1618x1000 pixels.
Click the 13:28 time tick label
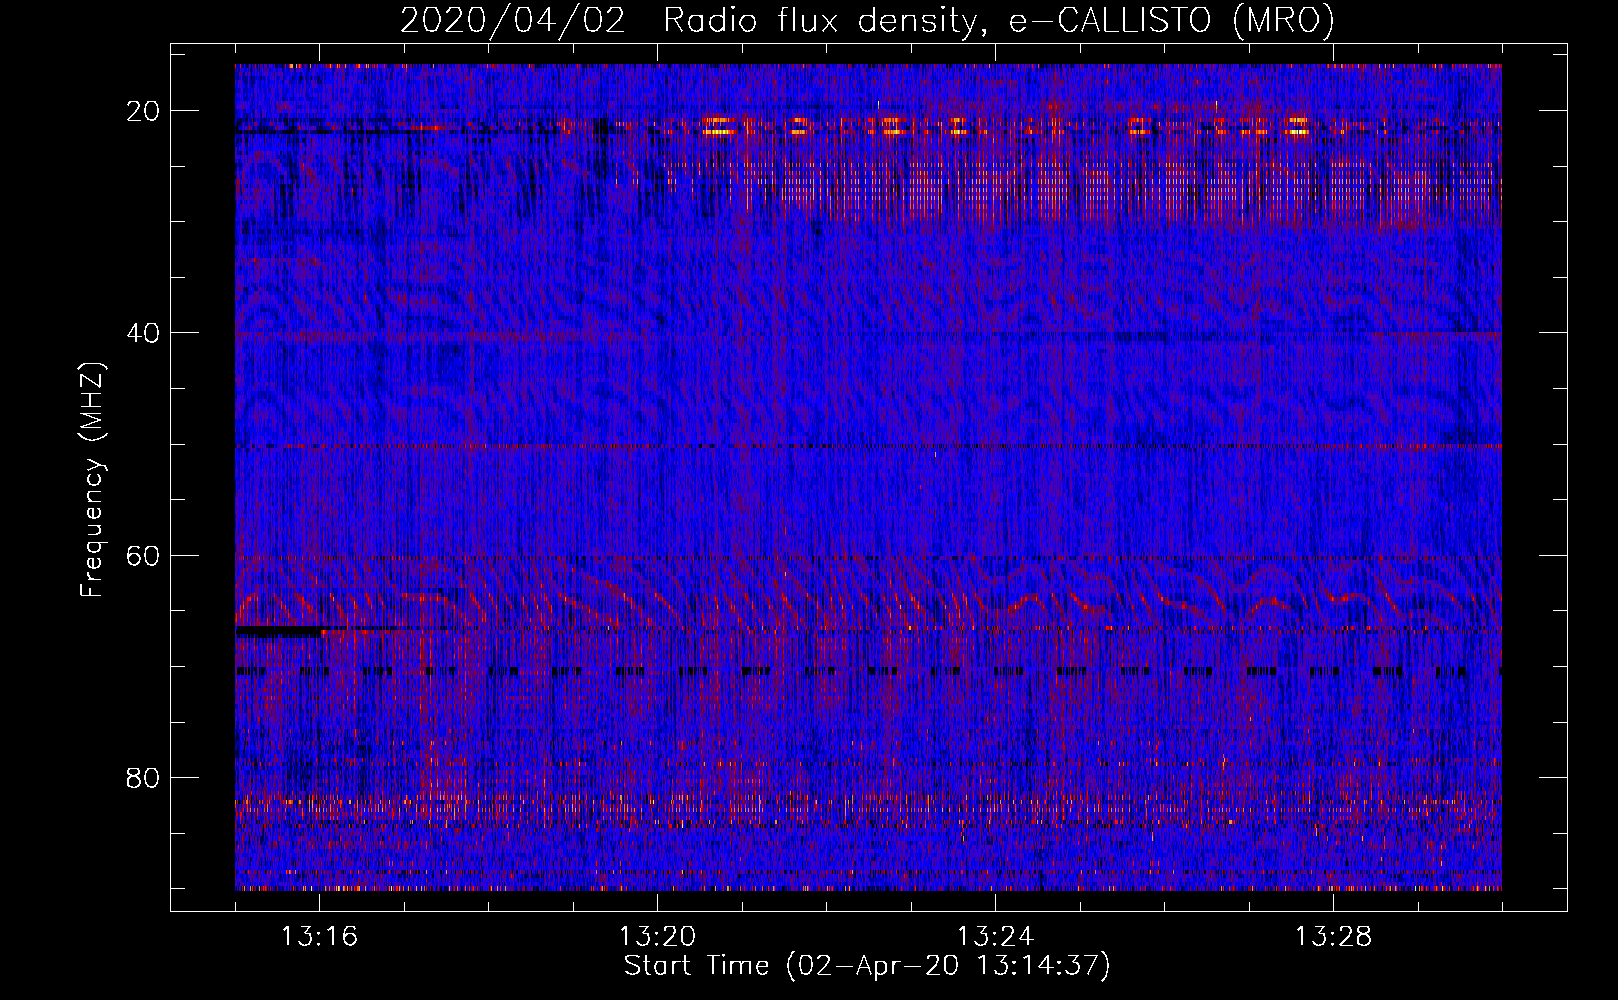pyautogui.click(x=1333, y=937)
